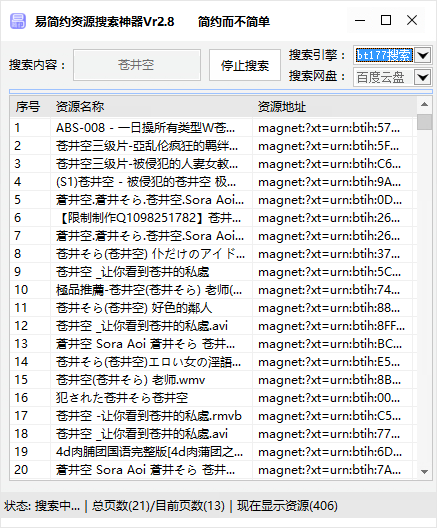Click the 停止搜索 button
The height and width of the screenshot is (528, 437).
245,65
